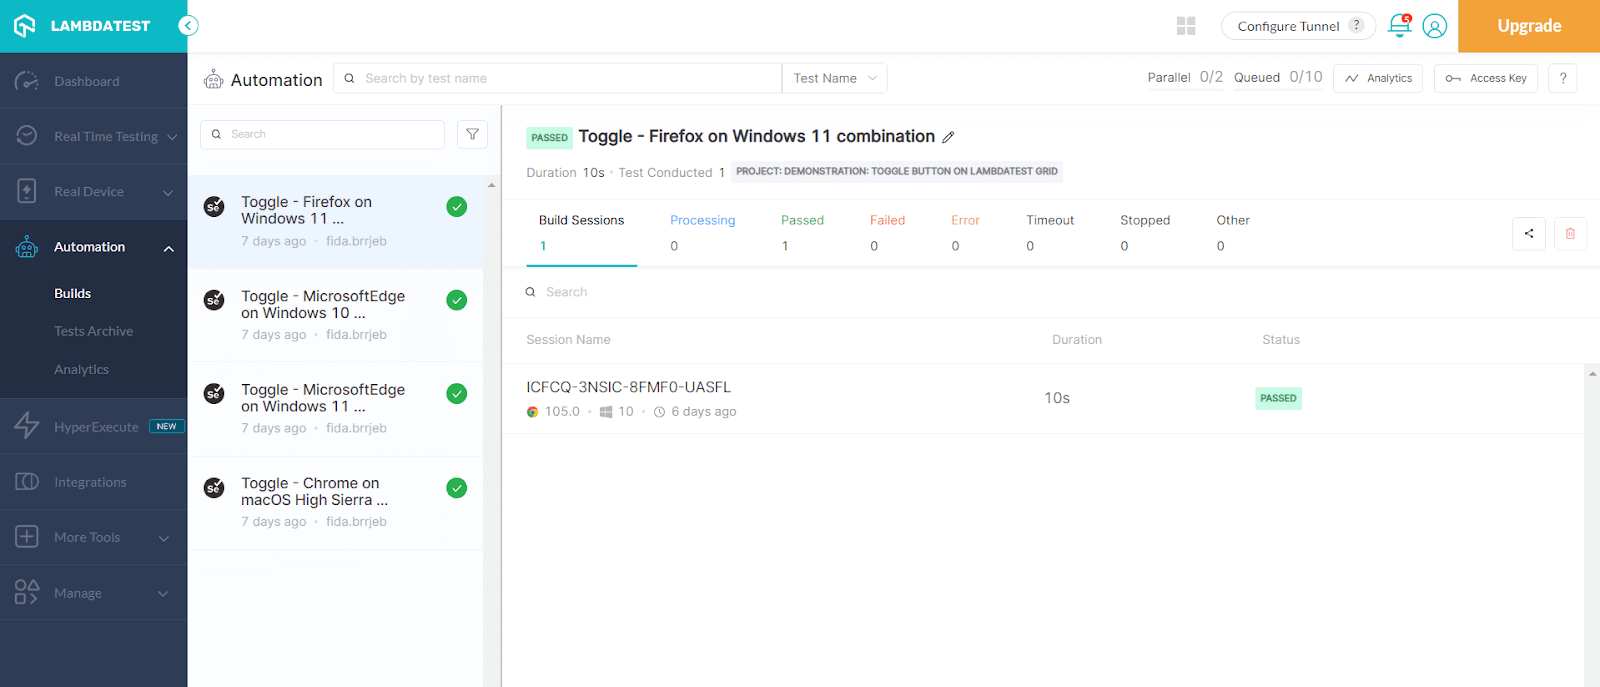Select the Build Sessions tab
Screen dimensions: 1600x687
(581, 233)
